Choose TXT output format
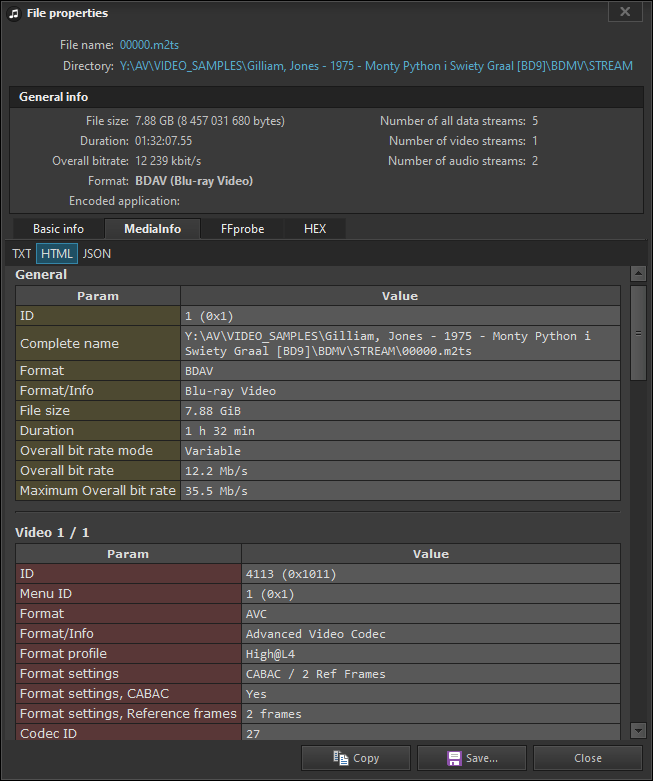653x781 pixels. [x=21, y=254]
